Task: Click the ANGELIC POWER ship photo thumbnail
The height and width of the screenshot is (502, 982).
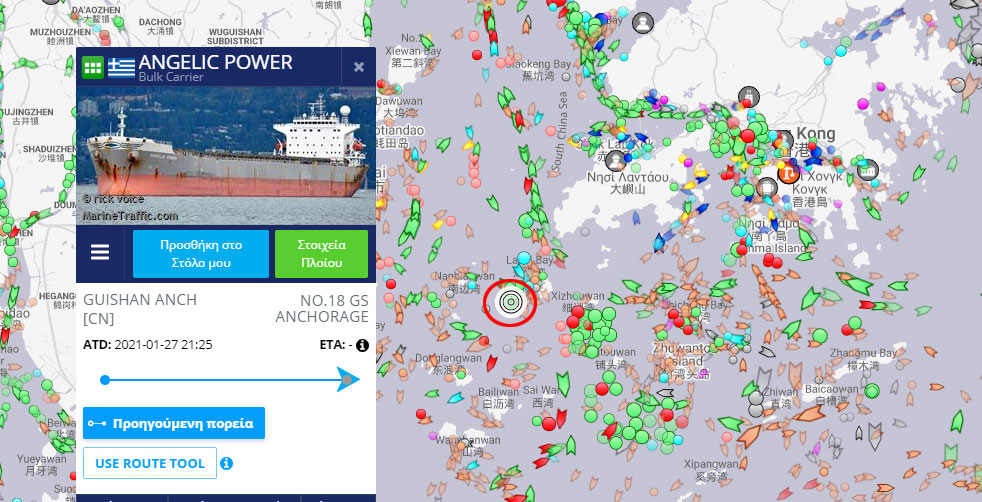Action: 225,155
